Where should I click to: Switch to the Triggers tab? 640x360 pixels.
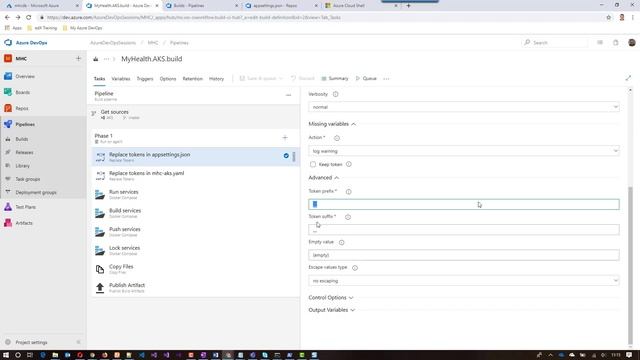click(x=145, y=78)
